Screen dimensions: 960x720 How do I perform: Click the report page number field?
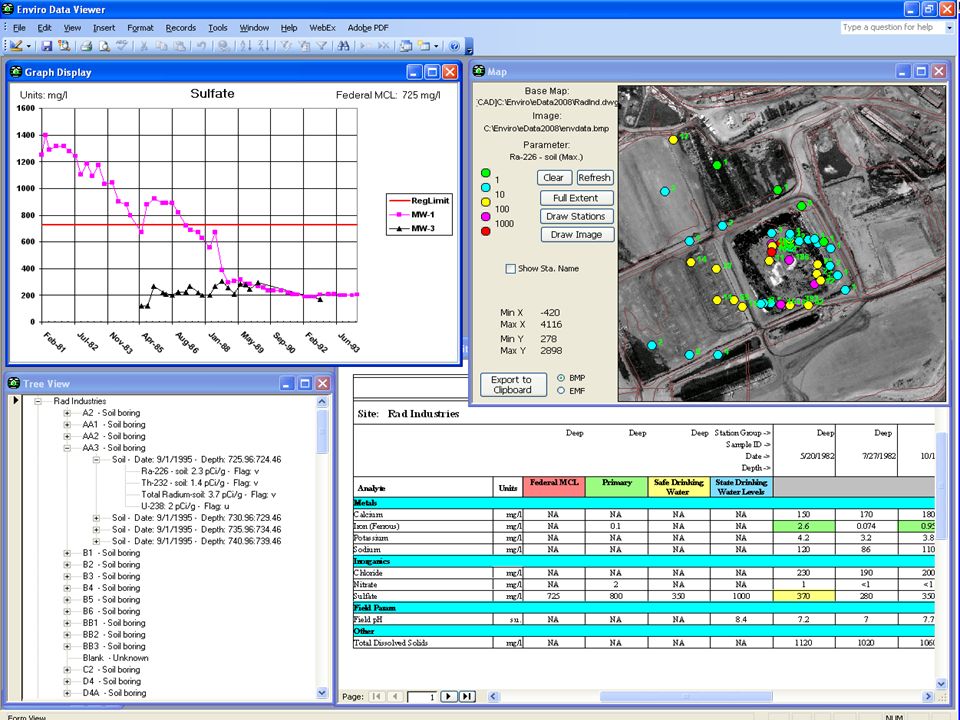(422, 697)
